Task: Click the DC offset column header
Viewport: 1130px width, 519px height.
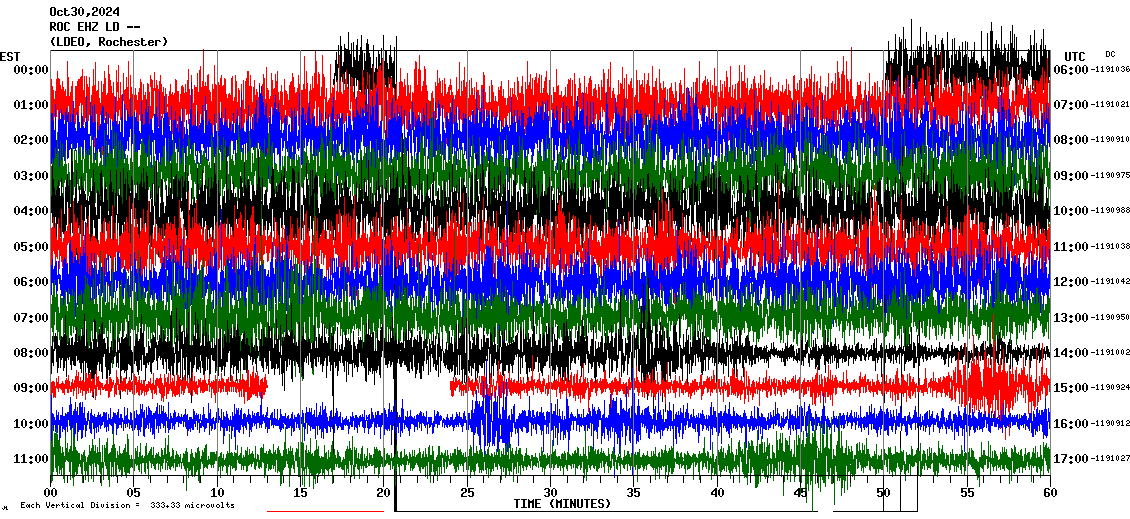Action: (1110, 54)
